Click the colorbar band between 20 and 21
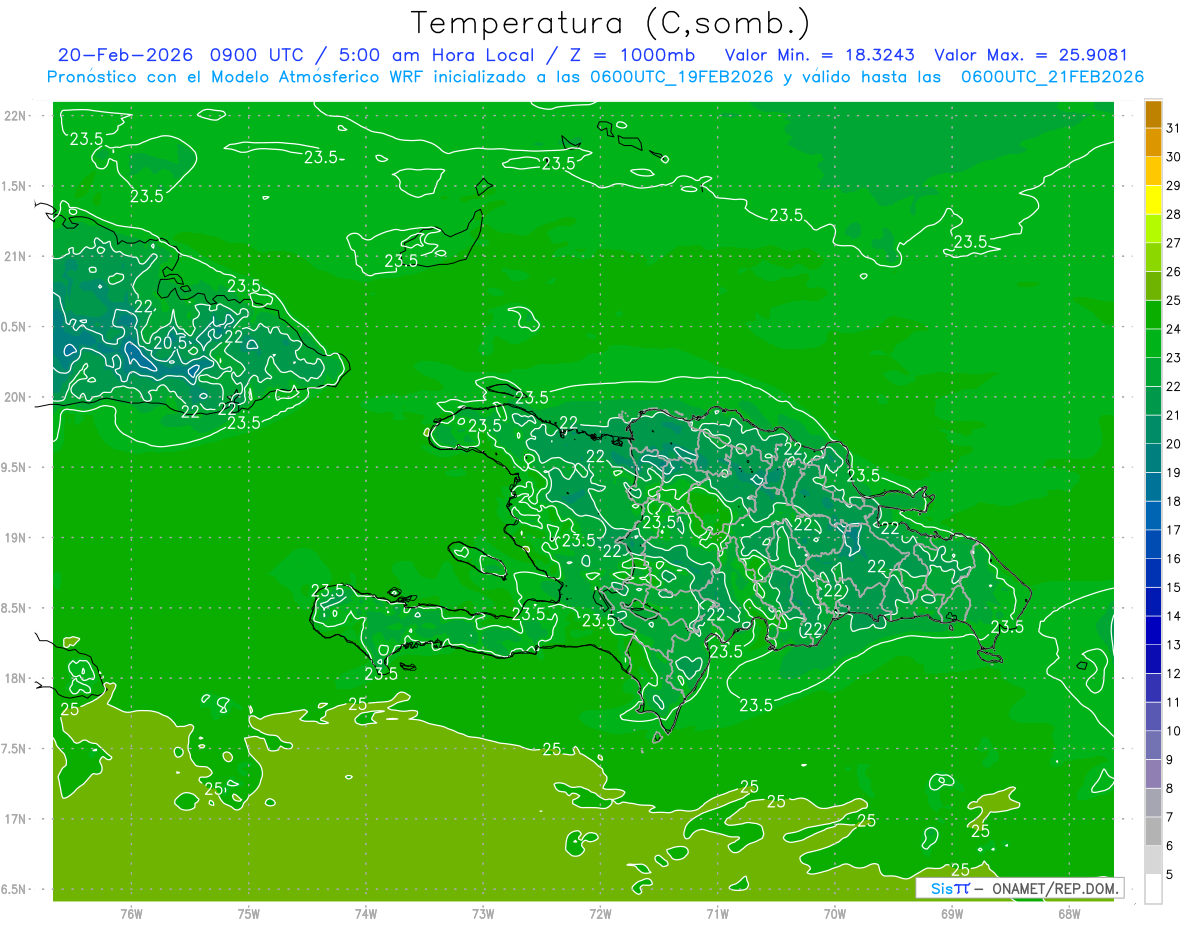The height and width of the screenshot is (927, 1200). [1153, 430]
